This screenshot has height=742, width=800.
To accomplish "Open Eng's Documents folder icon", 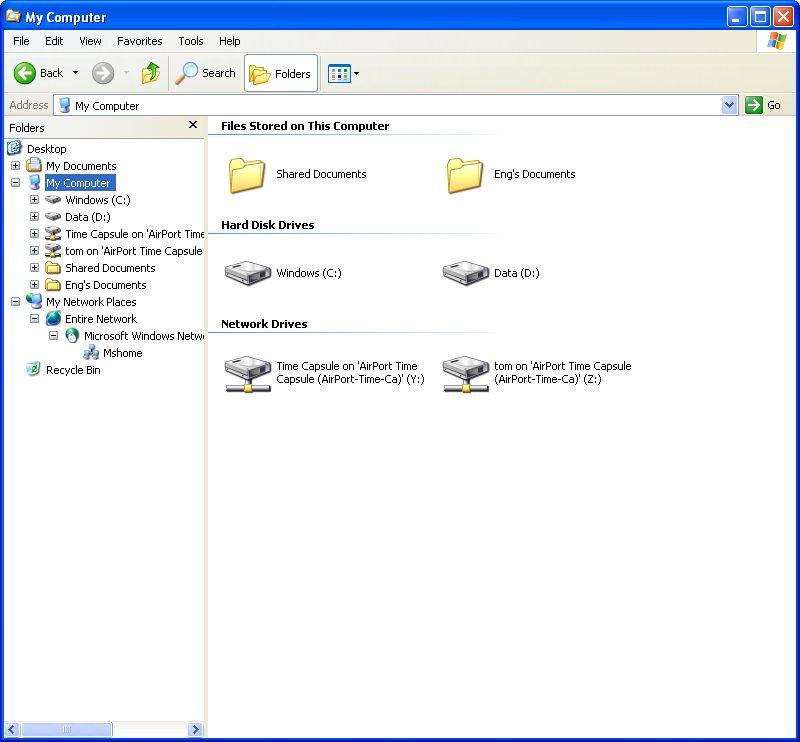I will click(464, 173).
